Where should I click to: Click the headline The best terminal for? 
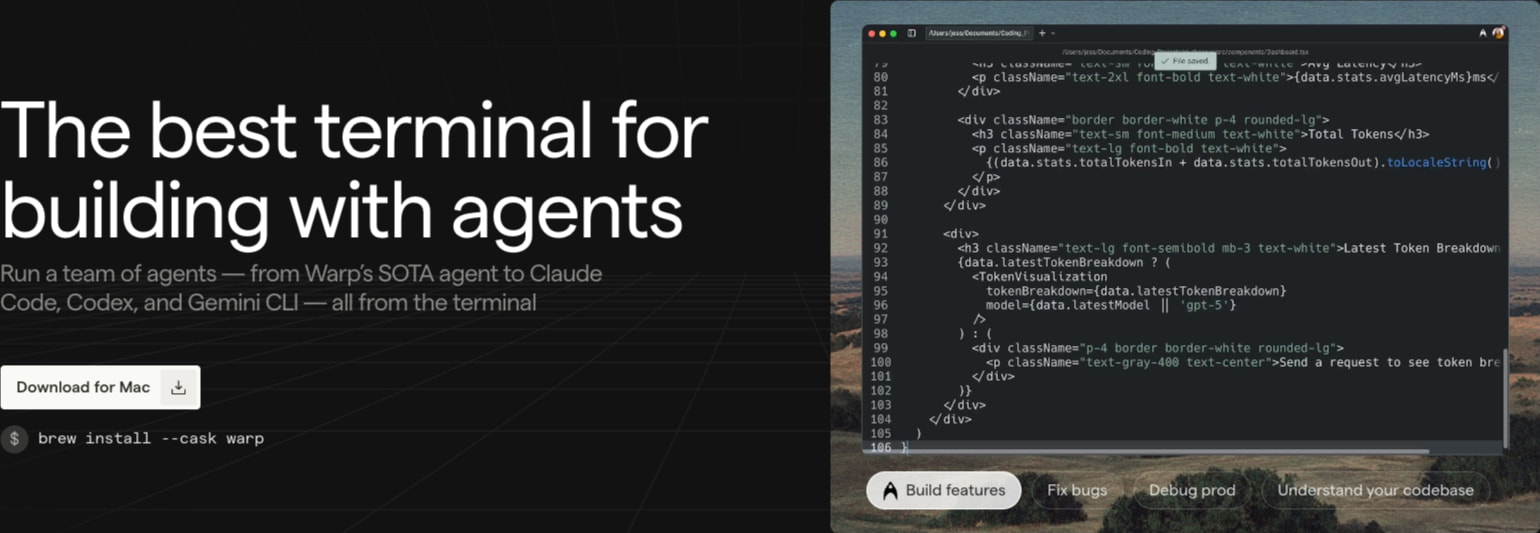tap(354, 133)
